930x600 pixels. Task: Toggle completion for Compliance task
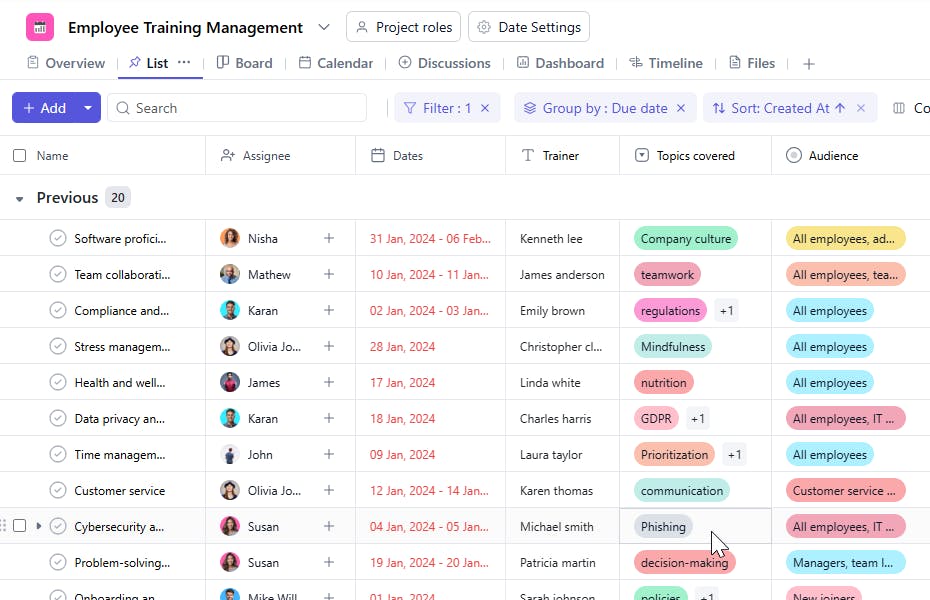58,311
